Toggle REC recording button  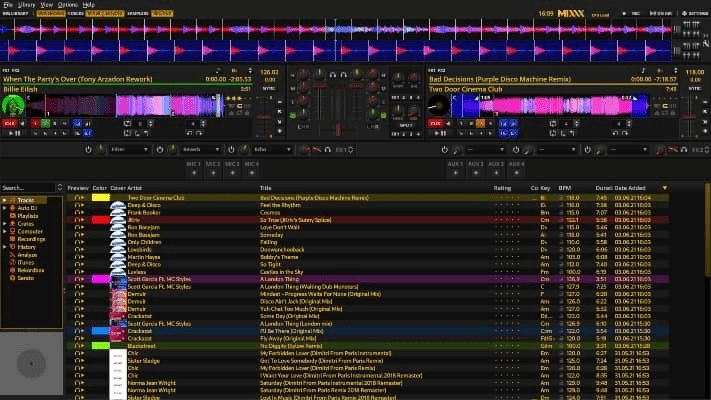click(632, 14)
